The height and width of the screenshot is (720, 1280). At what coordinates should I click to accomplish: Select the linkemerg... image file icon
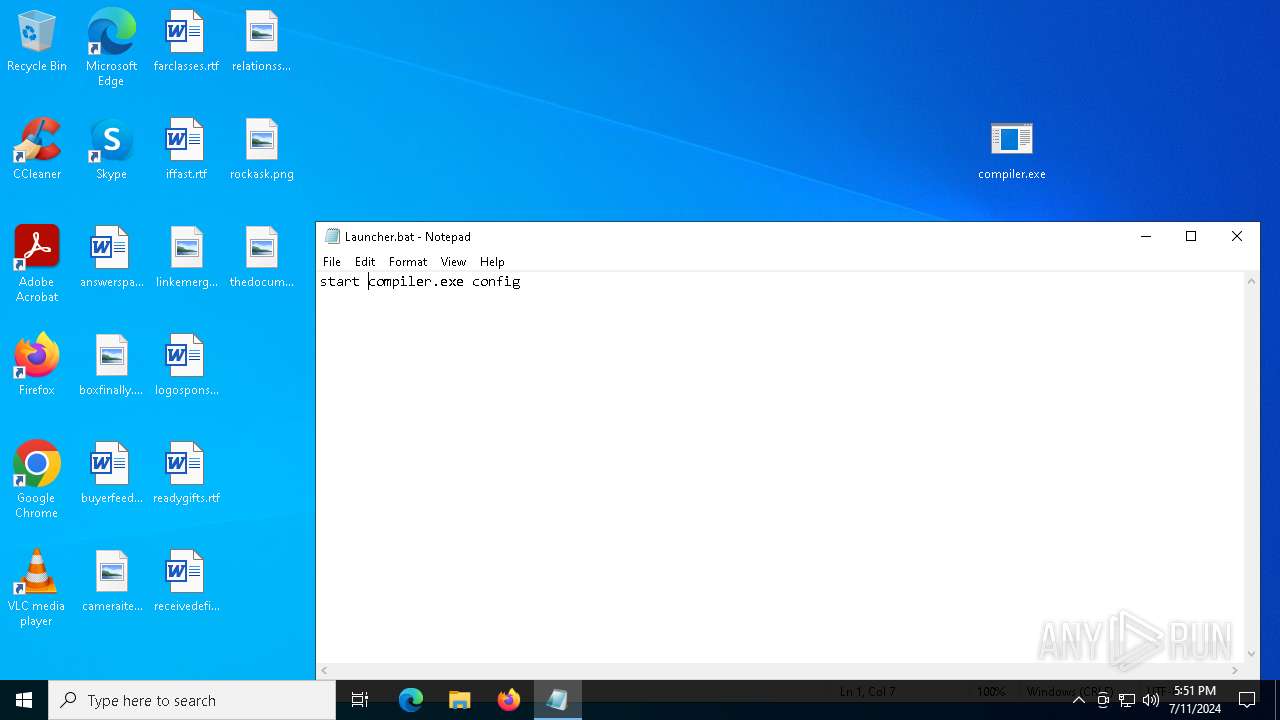point(186,258)
